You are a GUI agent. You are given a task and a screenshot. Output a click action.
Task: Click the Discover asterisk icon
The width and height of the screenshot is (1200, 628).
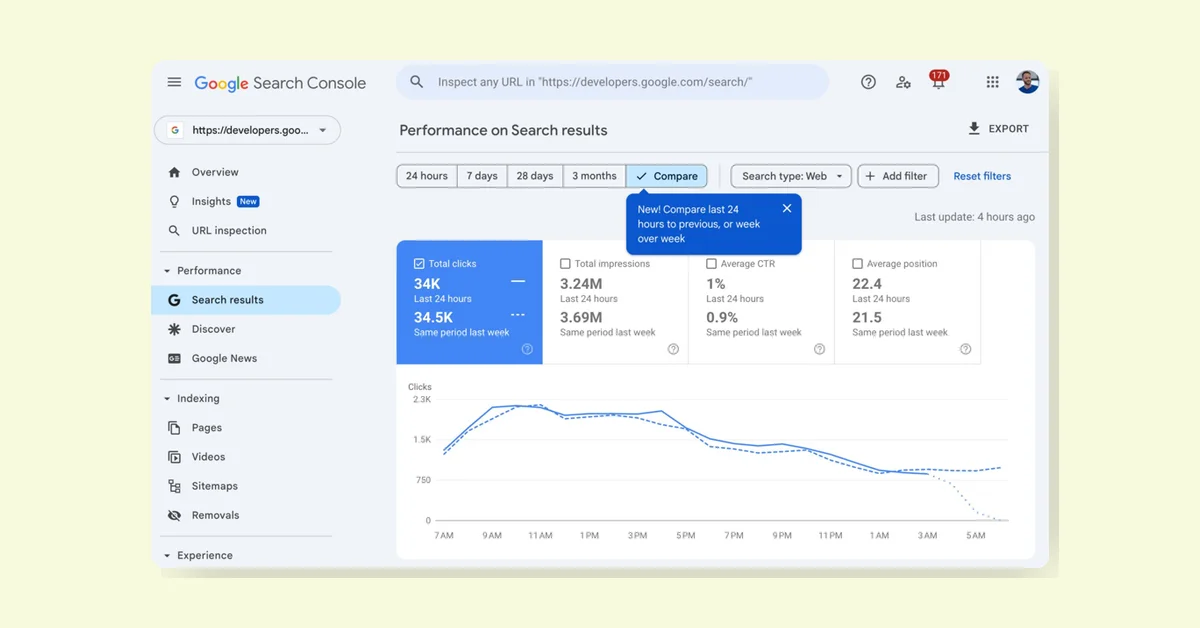[x=174, y=329]
